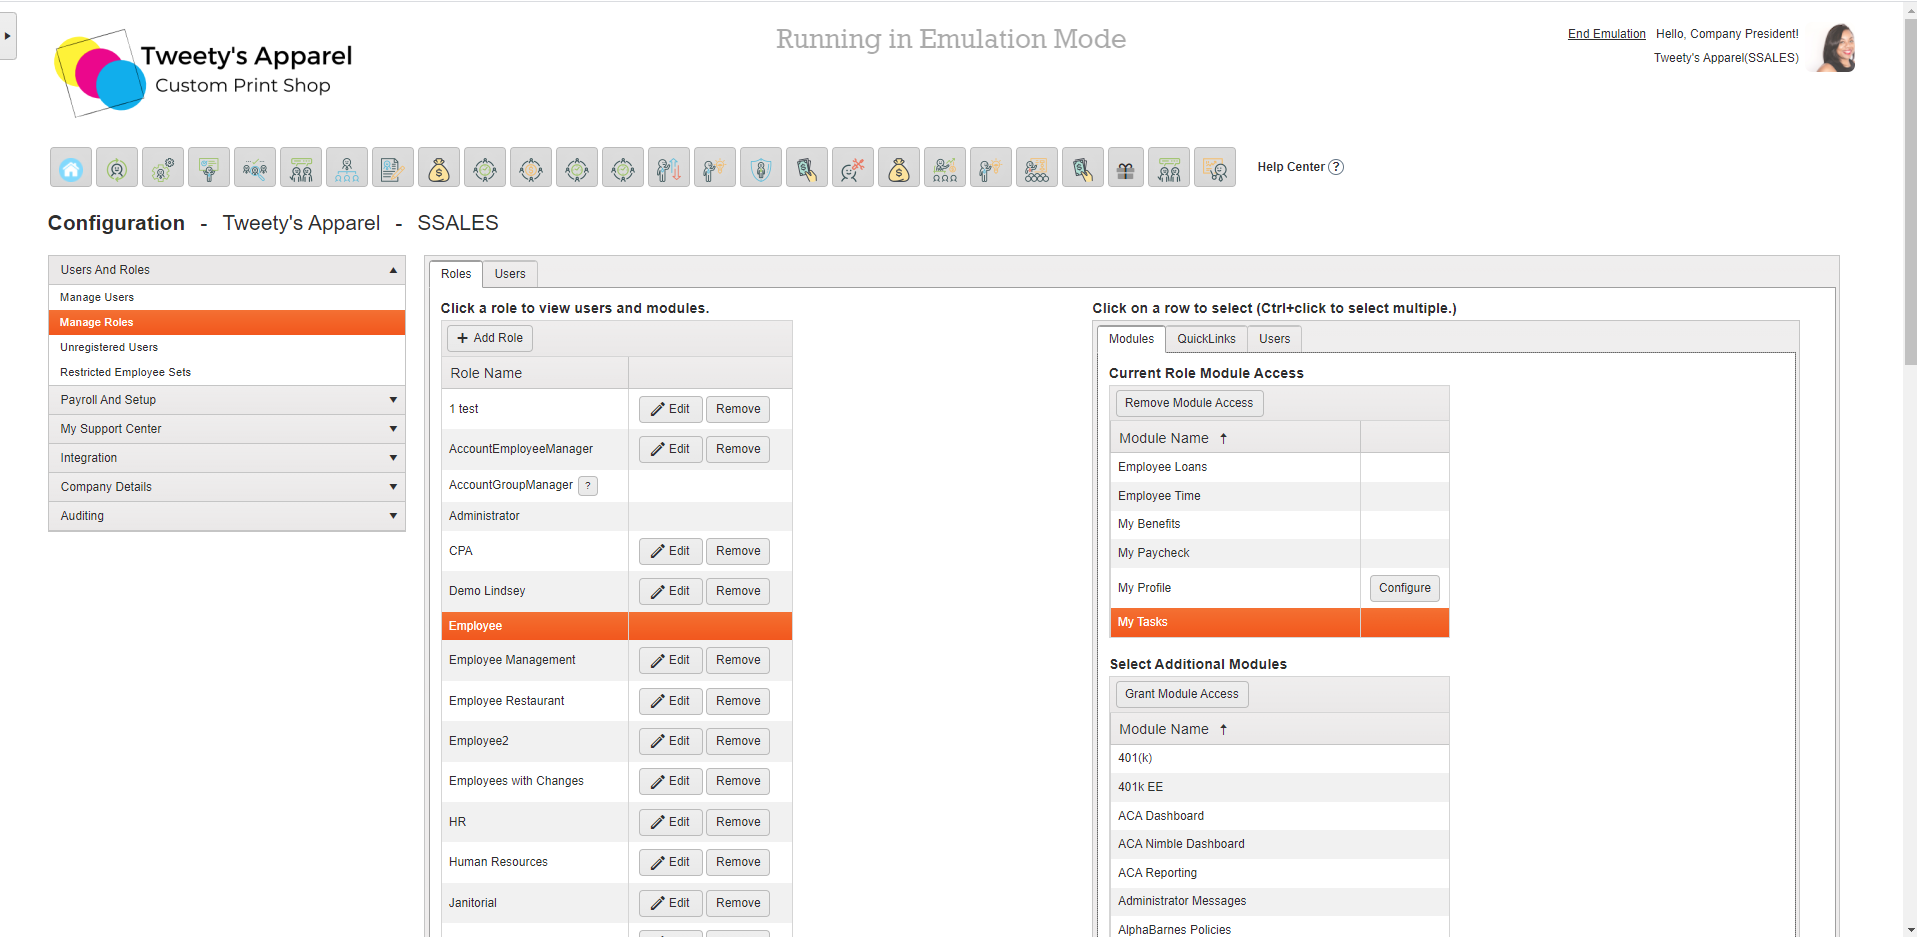Remove the Employee Restaurant role
This screenshot has height=937, width=1917.
pos(738,701)
